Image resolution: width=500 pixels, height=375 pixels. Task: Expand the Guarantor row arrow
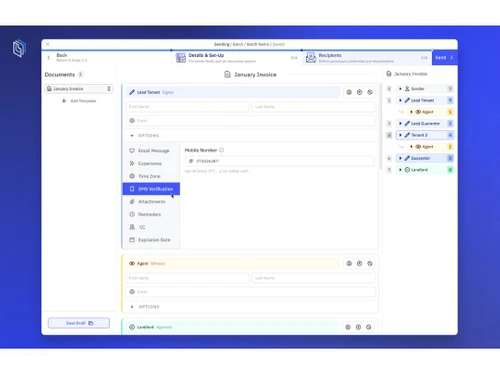[x=400, y=158]
